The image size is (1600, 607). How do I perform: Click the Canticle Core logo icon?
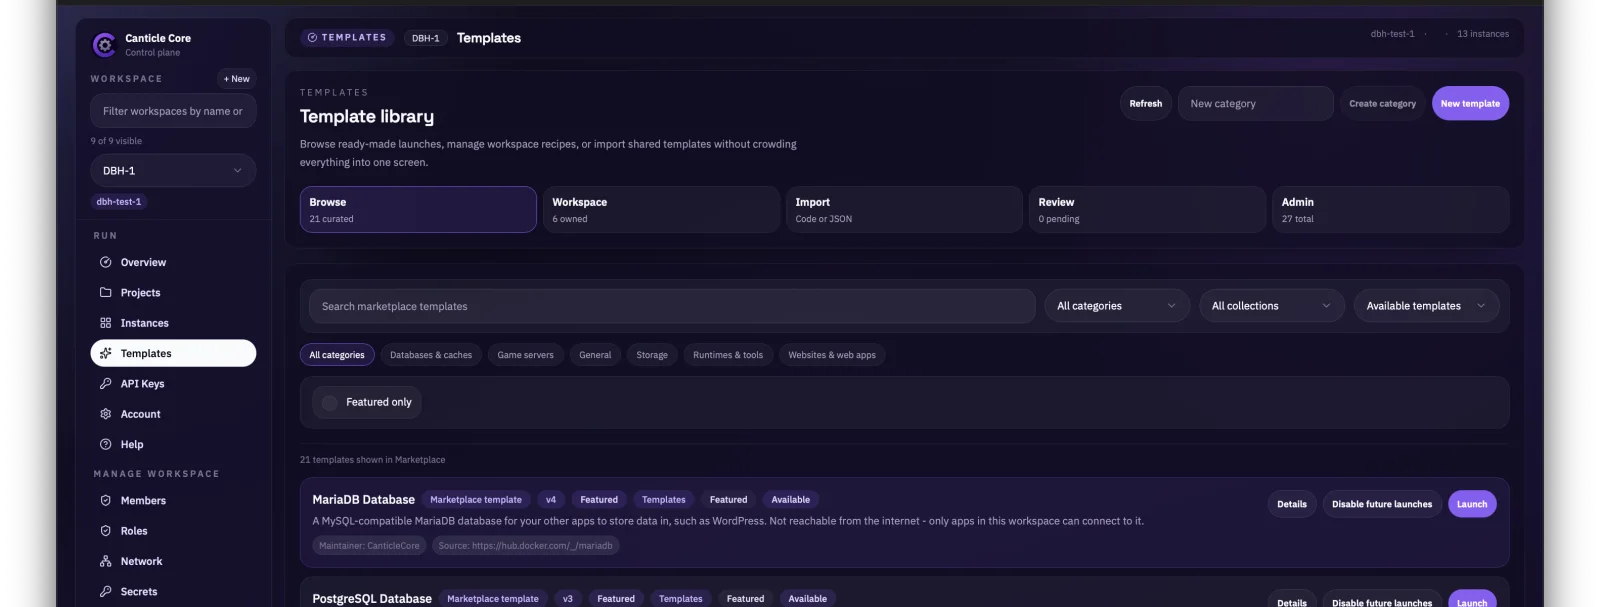[104, 44]
